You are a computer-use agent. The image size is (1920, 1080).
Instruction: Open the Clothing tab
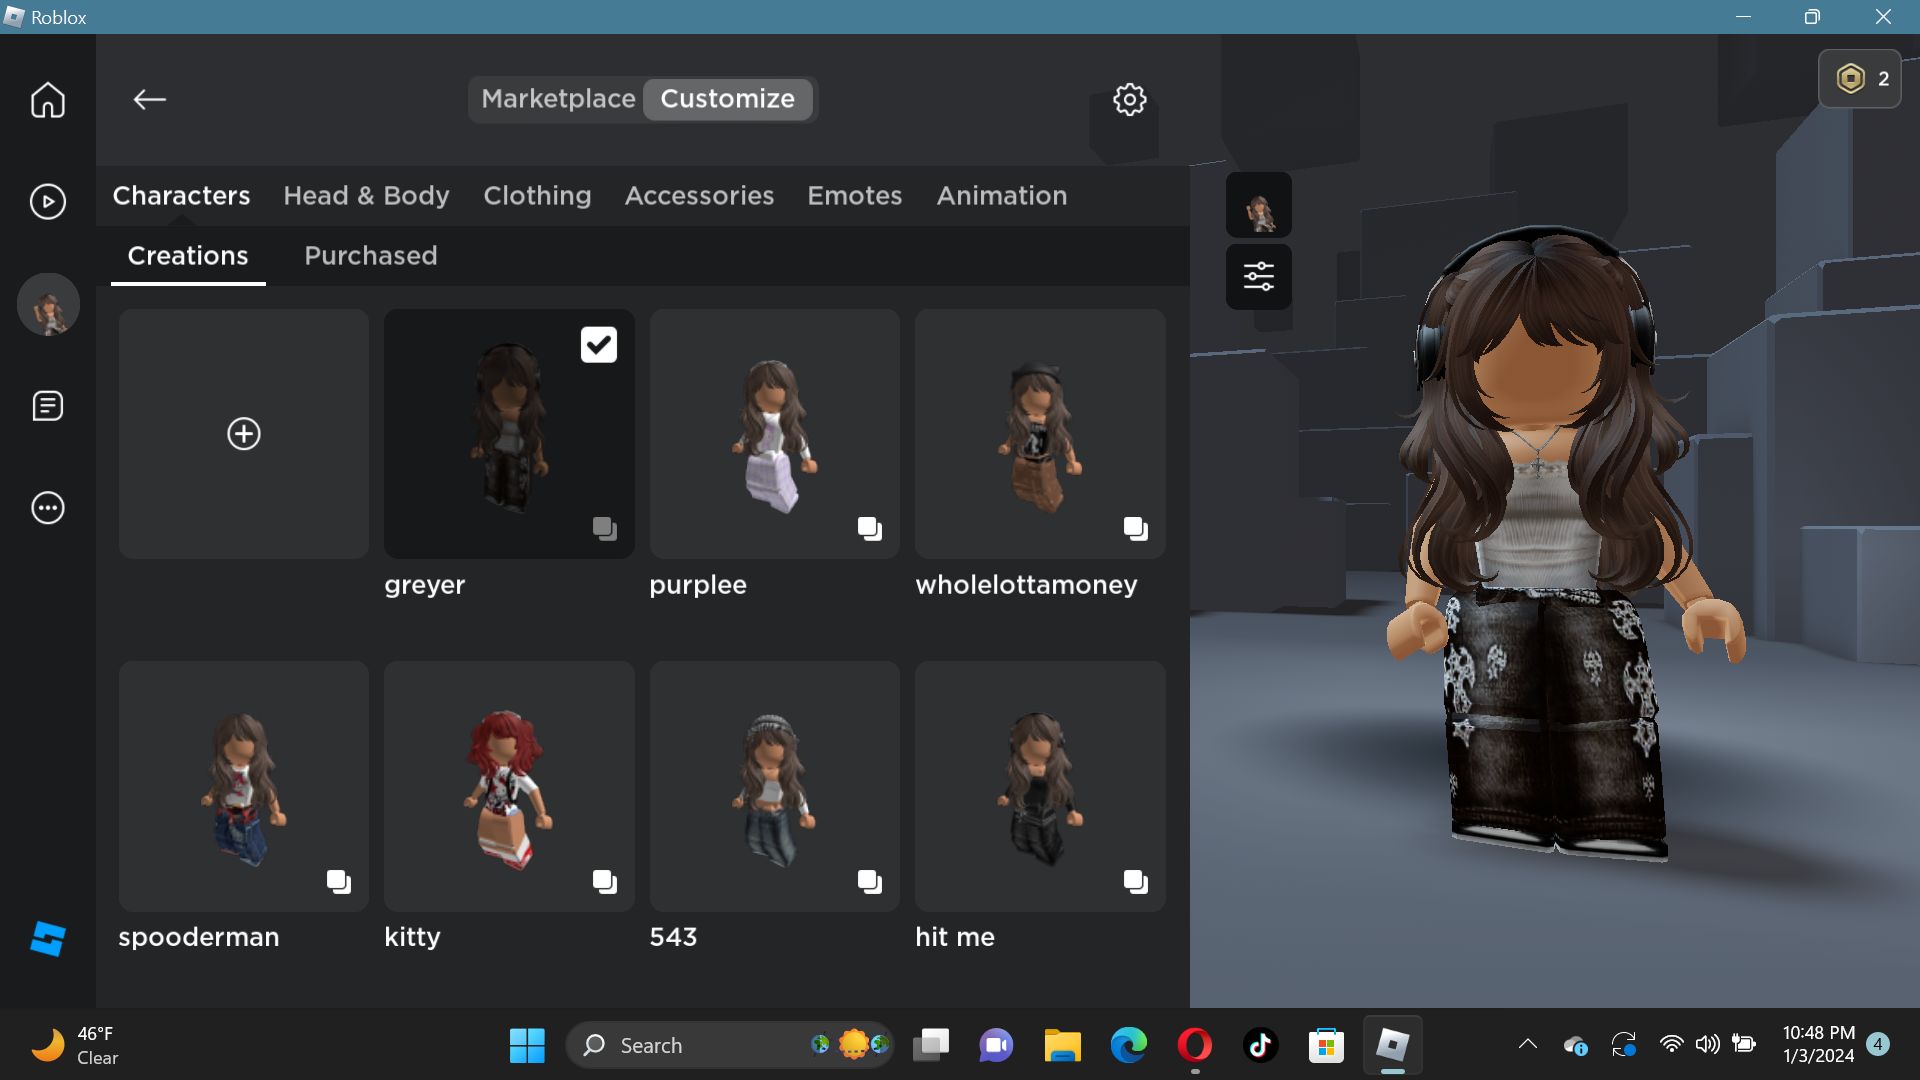click(537, 195)
